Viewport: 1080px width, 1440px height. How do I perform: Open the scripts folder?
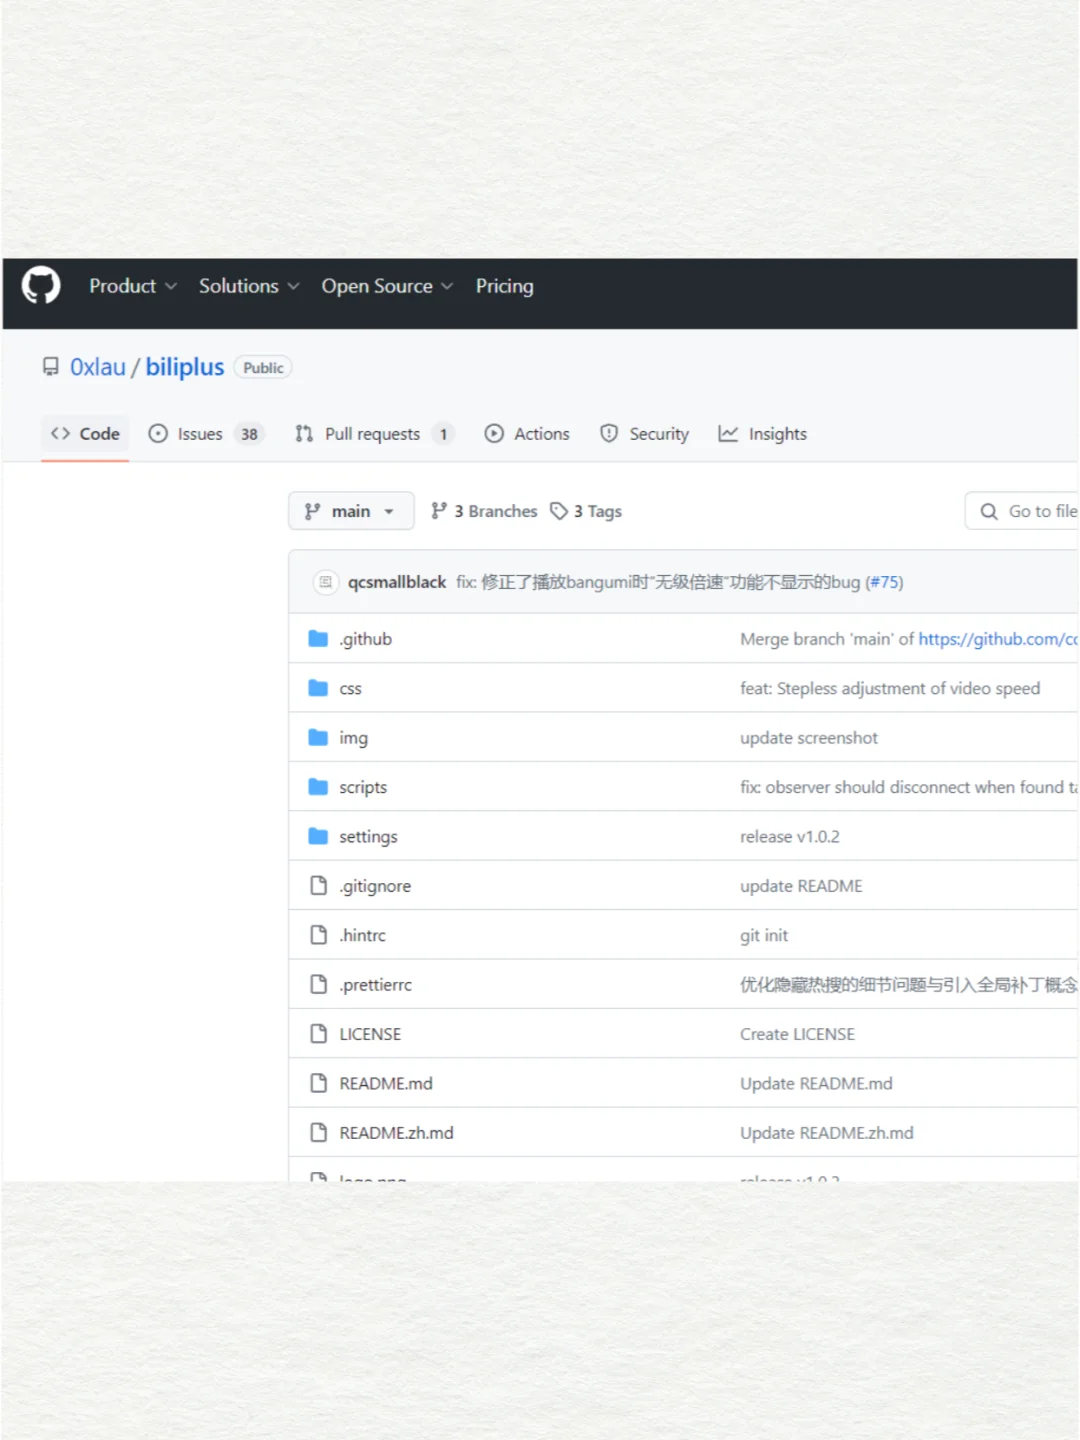[x=363, y=788]
